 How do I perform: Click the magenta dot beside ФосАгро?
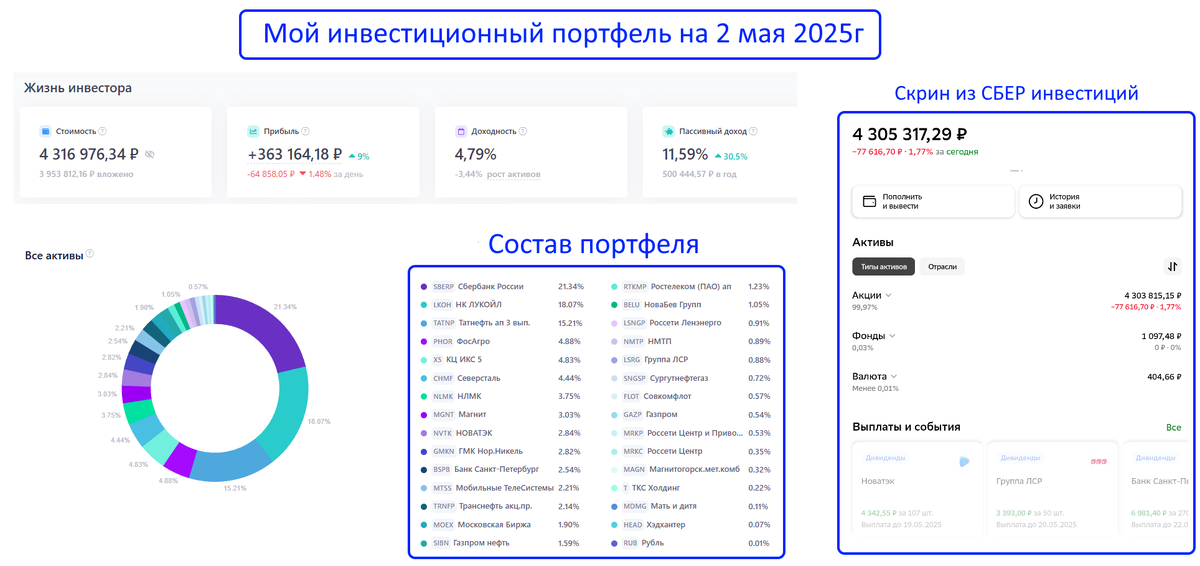tap(423, 341)
